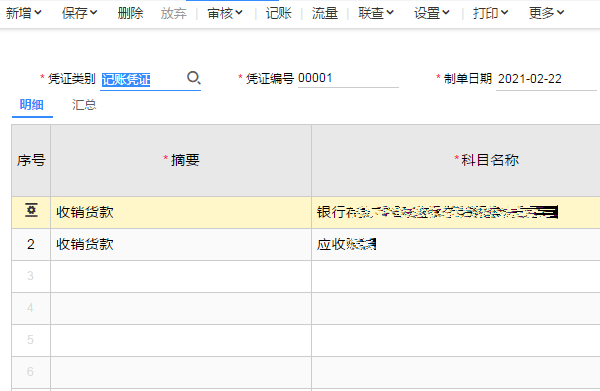Click the 删除 button
This screenshot has width=600, height=391.
pos(130,13)
